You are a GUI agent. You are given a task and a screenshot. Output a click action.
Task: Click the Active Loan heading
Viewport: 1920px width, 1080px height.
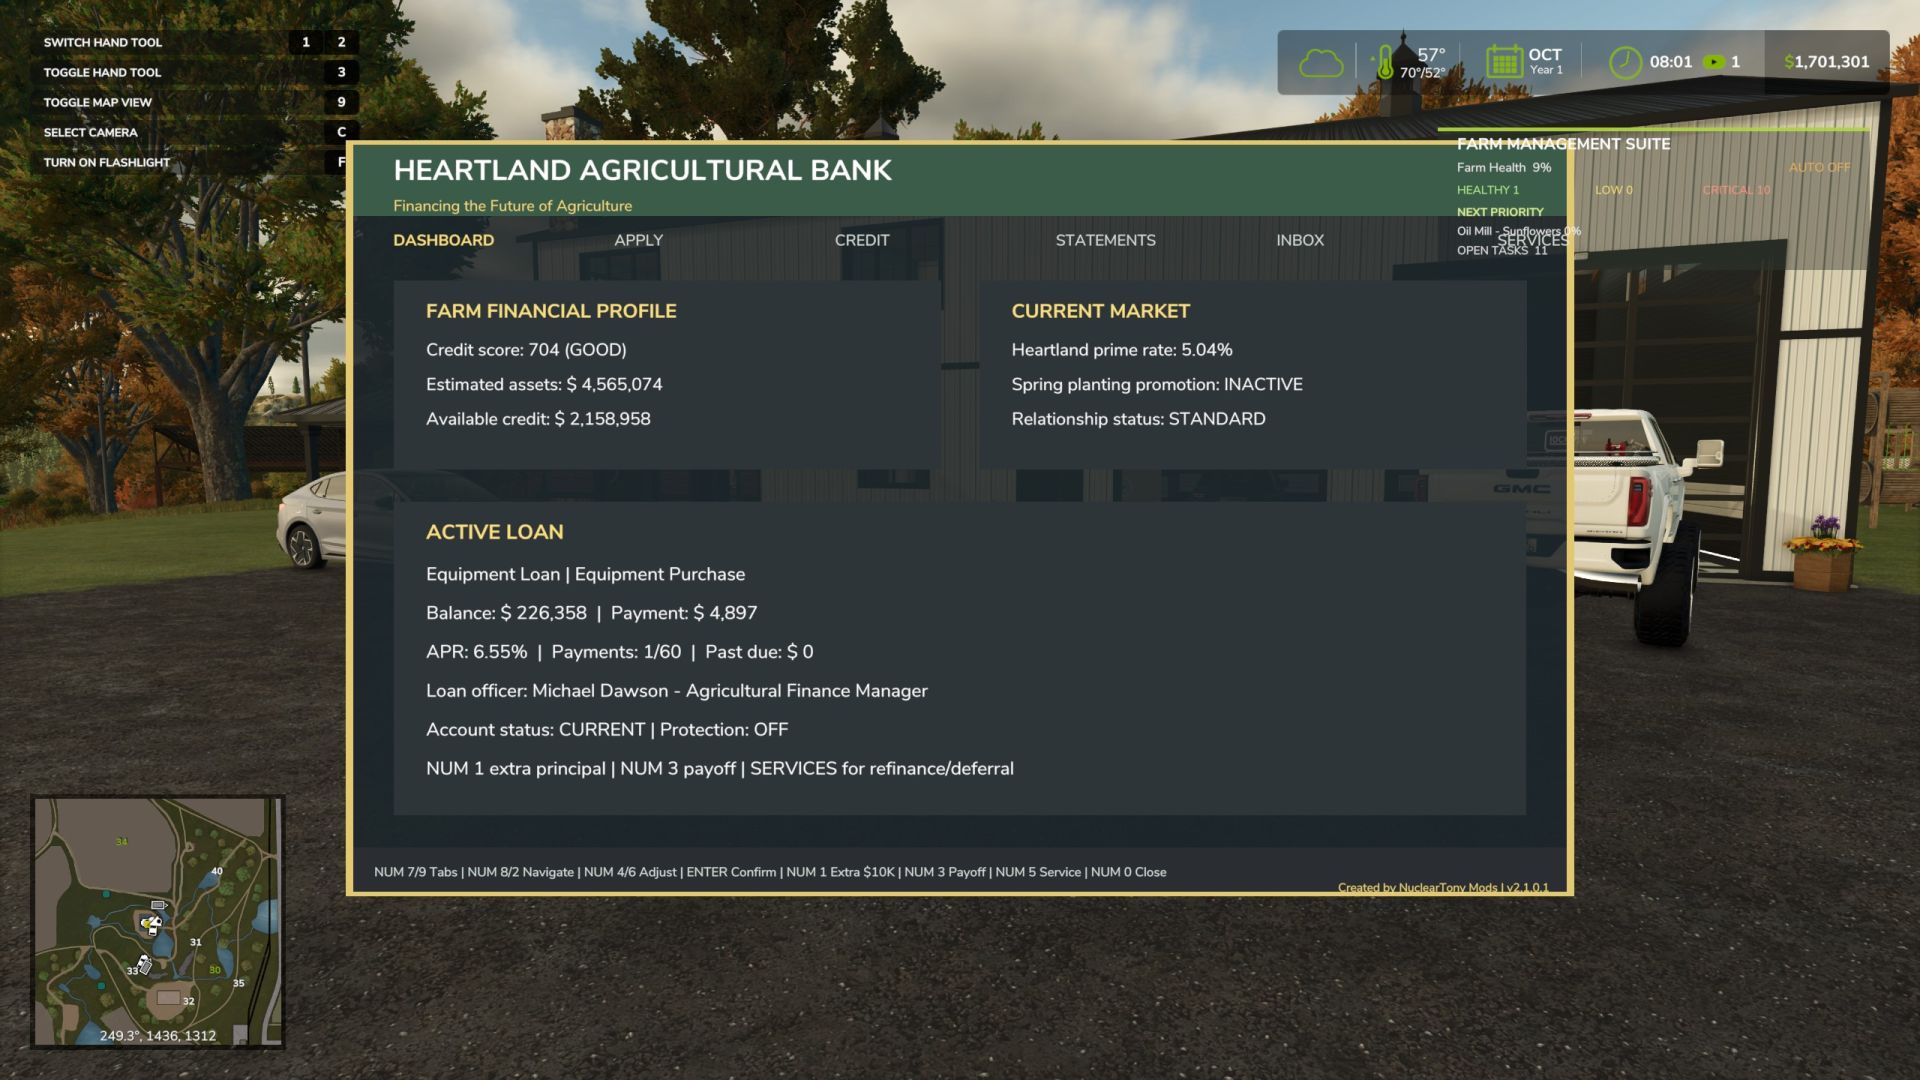(x=494, y=532)
